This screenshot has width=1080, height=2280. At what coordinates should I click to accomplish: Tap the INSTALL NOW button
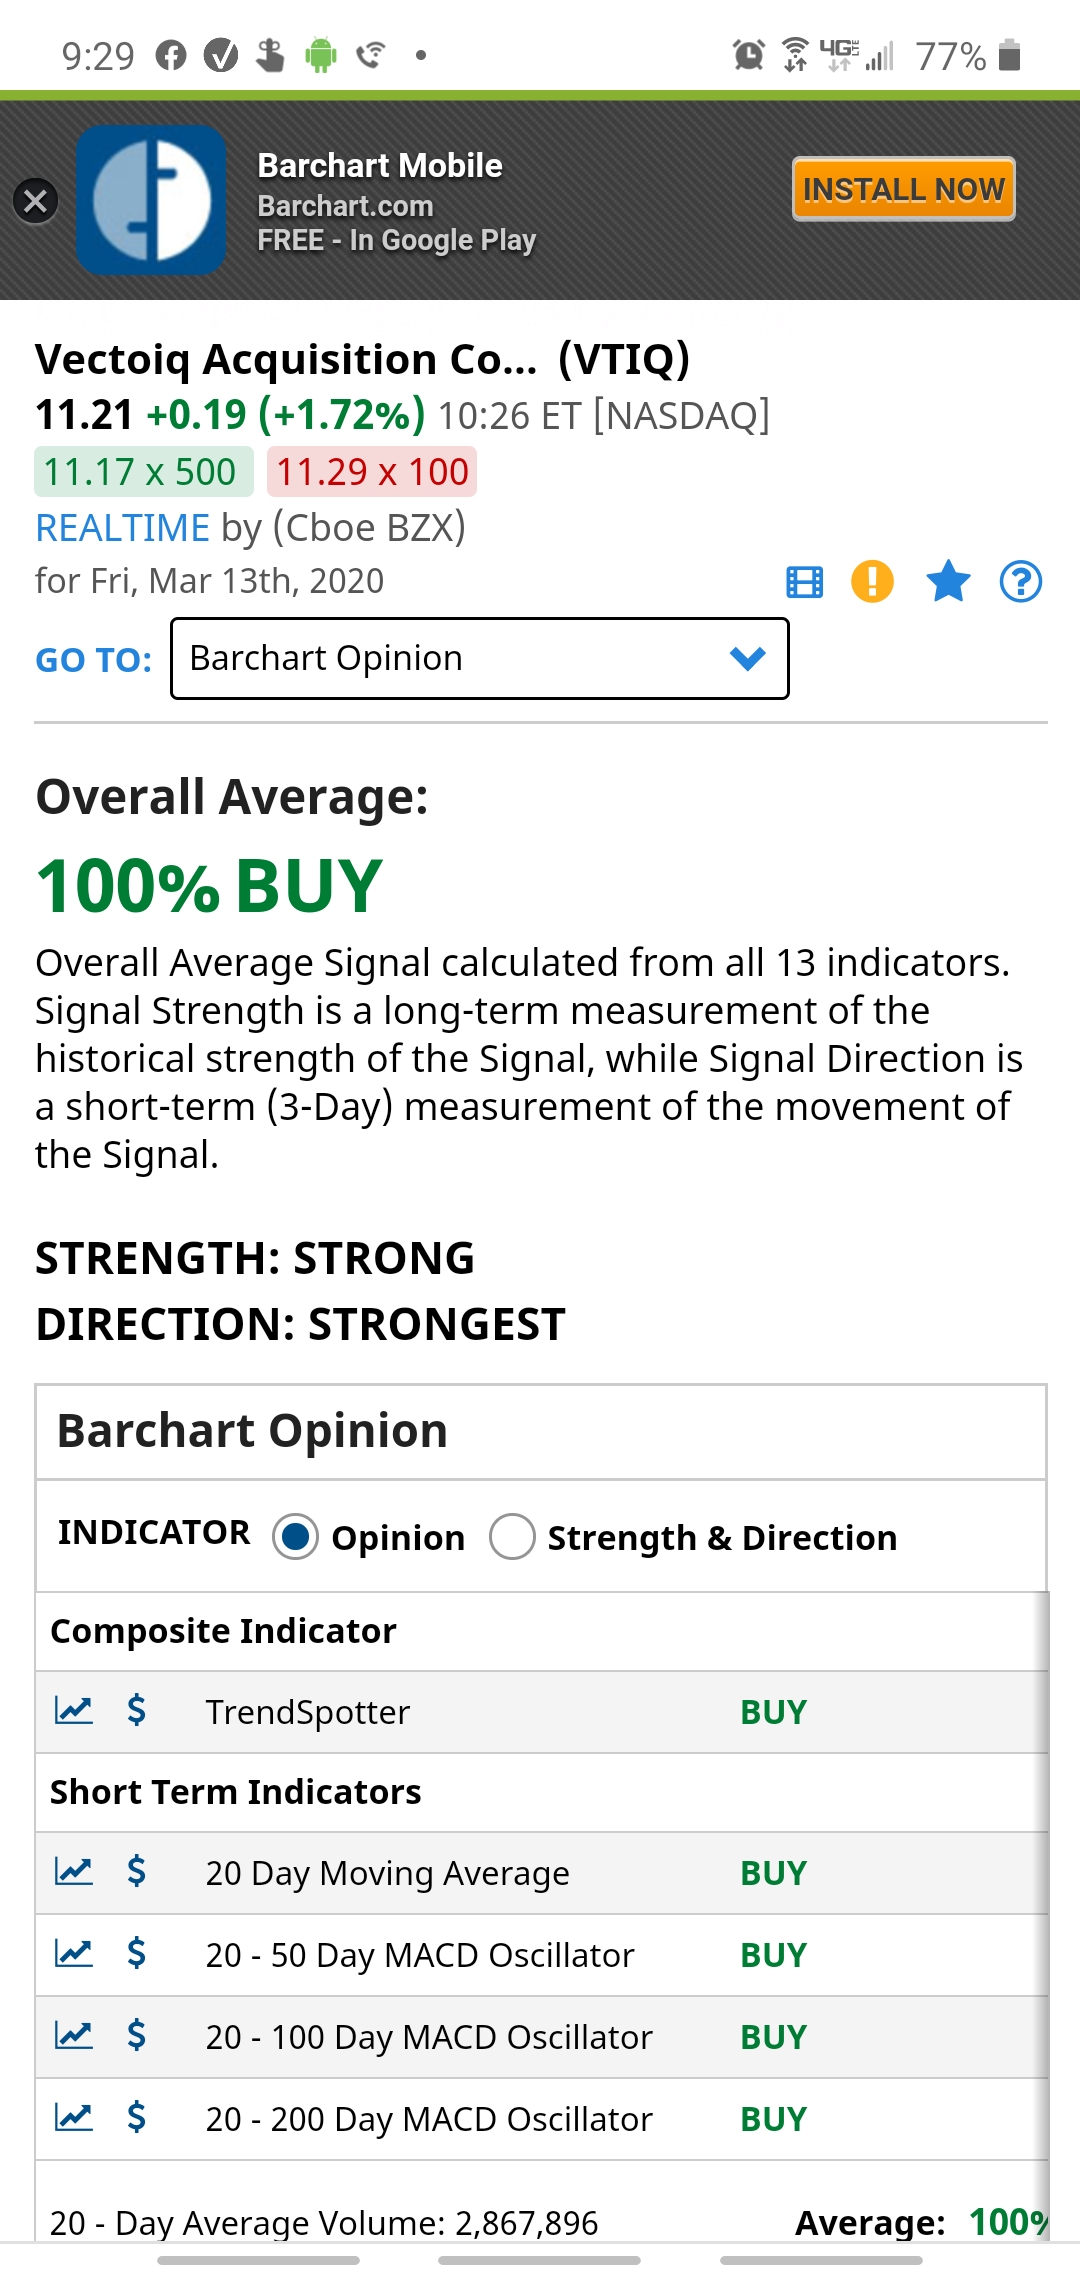(x=904, y=189)
